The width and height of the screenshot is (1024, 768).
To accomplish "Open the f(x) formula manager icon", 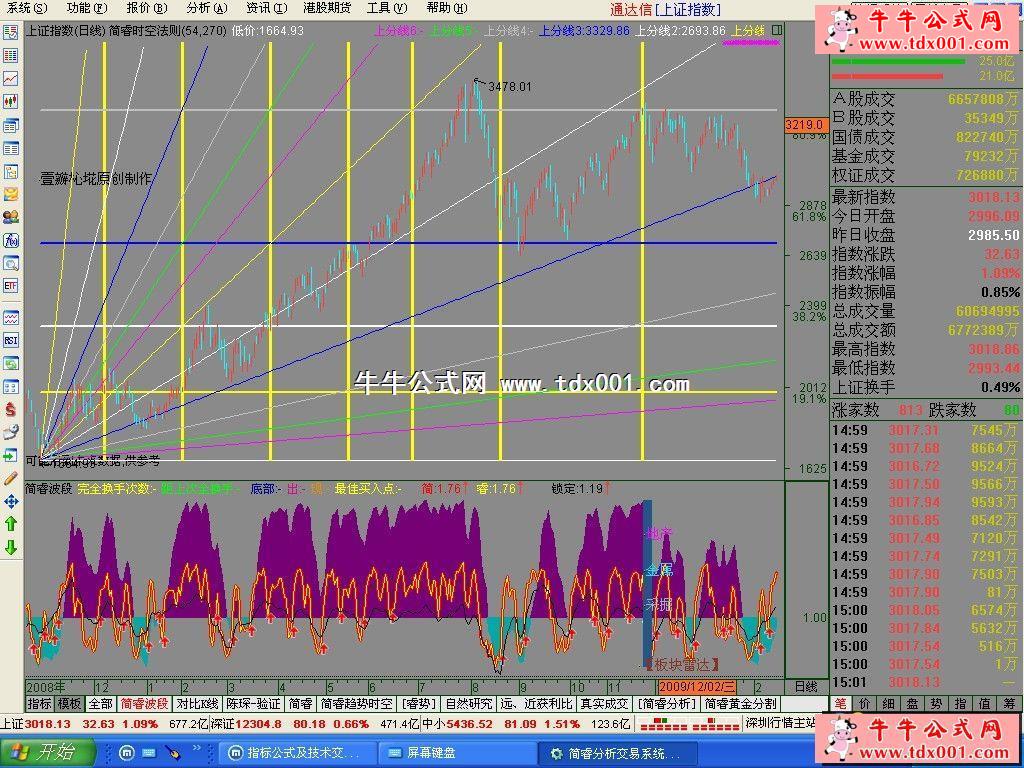I will pyautogui.click(x=10, y=240).
